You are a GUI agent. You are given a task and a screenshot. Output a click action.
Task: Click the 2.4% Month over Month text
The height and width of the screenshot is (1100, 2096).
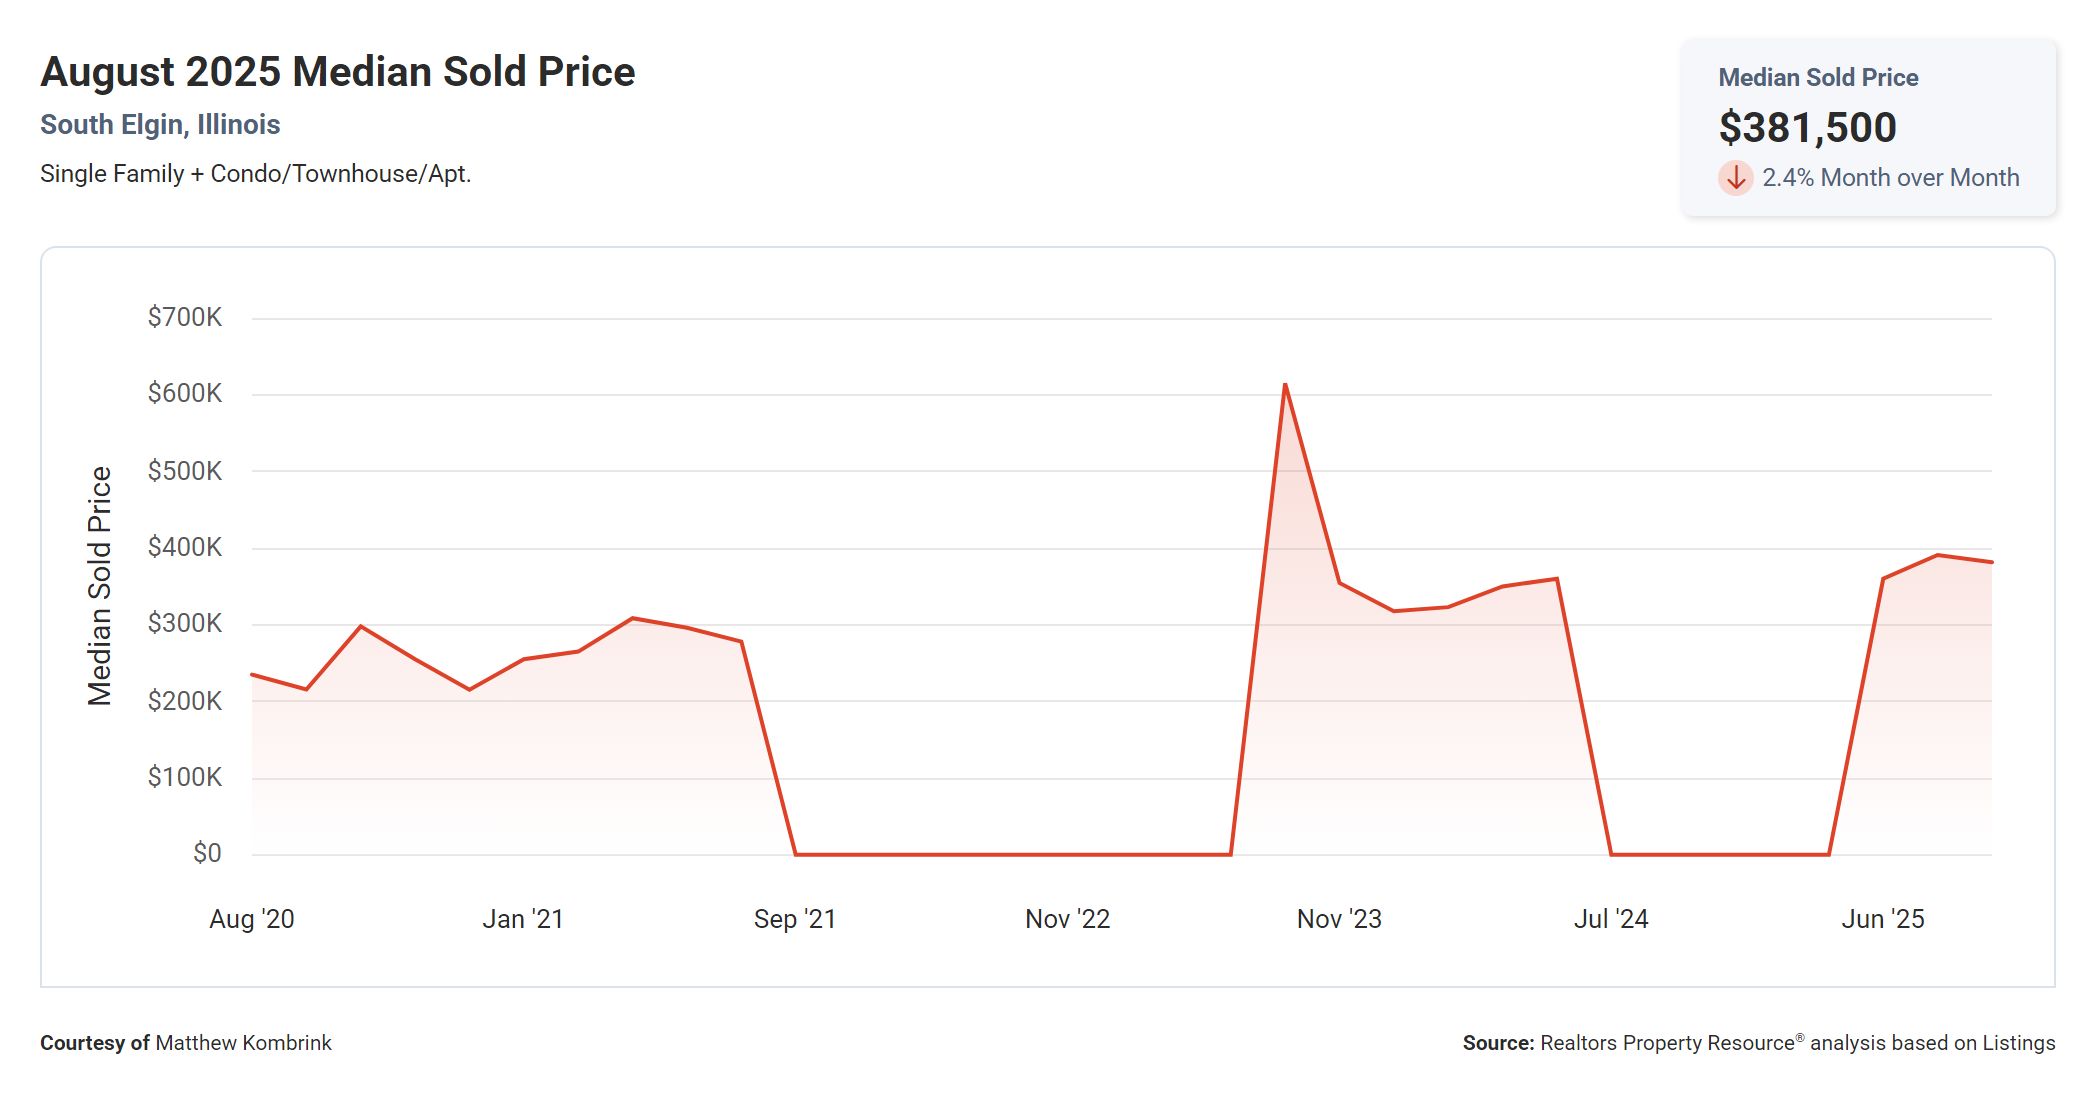coord(1890,178)
